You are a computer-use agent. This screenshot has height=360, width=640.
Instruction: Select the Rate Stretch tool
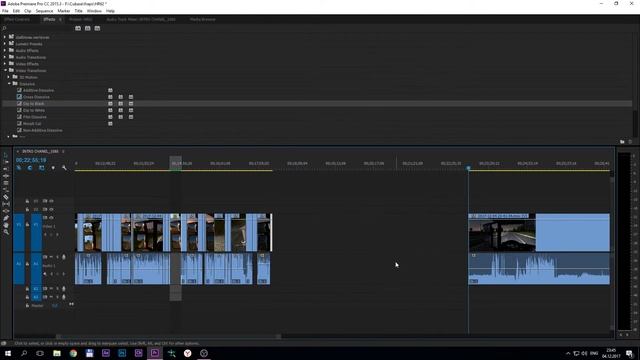pyautogui.click(x=6, y=190)
